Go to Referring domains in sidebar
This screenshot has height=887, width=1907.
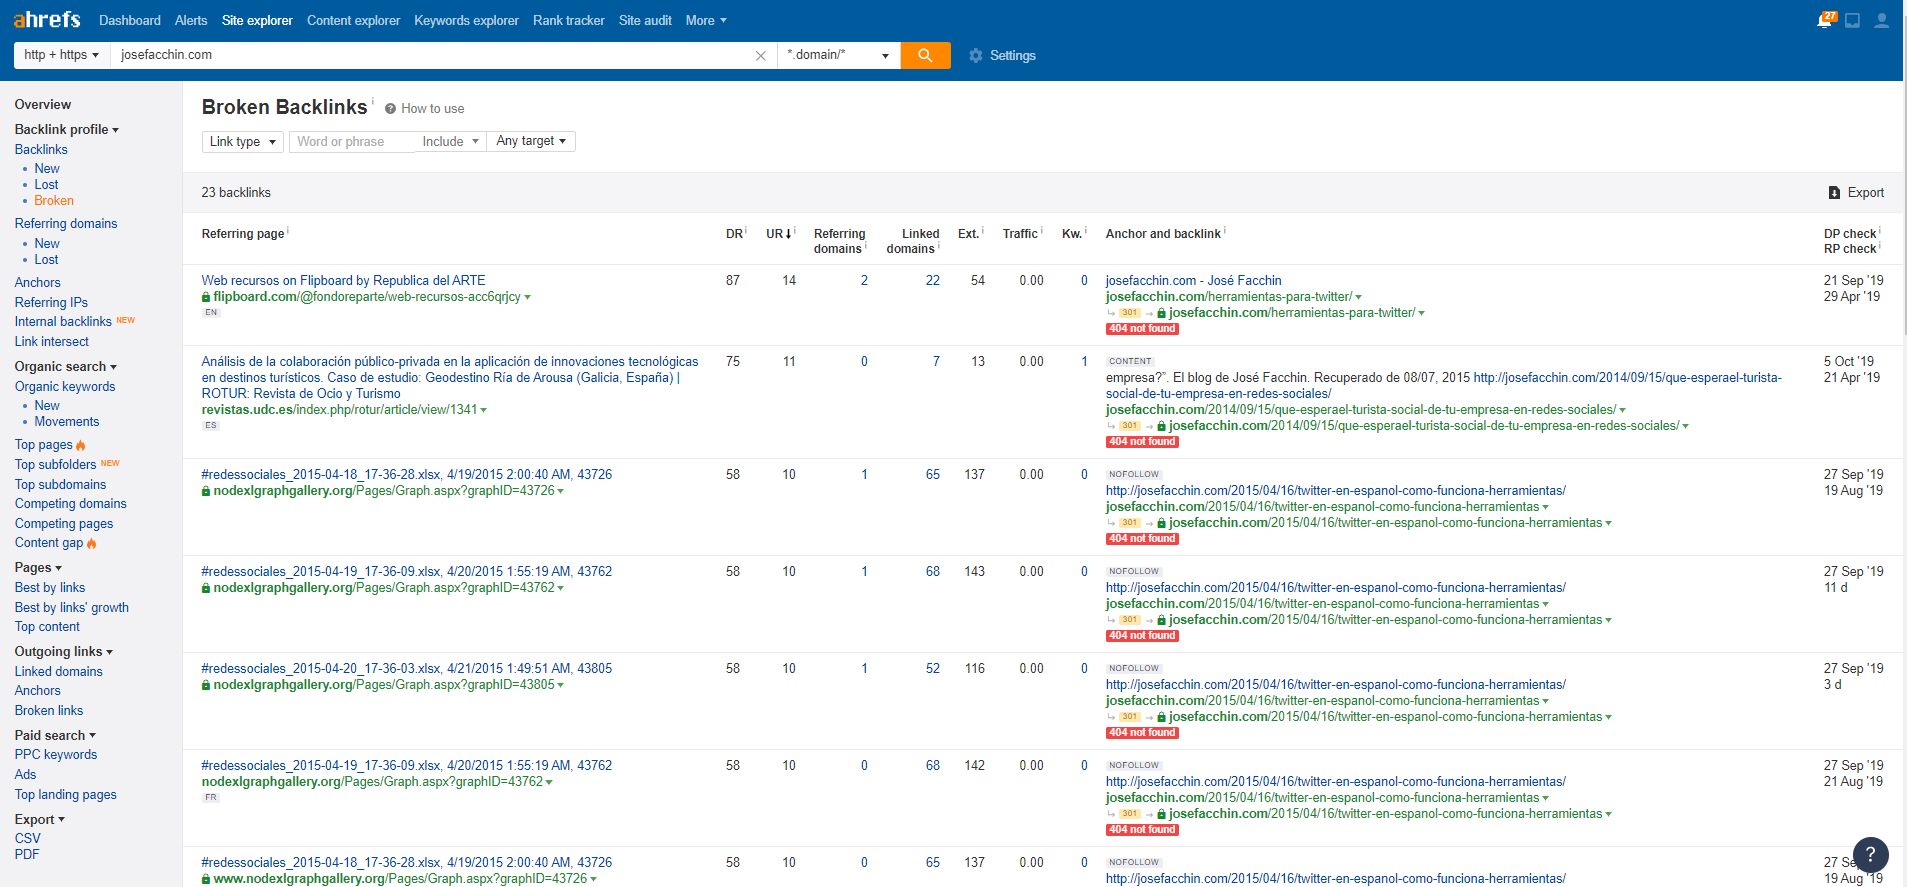(x=66, y=224)
